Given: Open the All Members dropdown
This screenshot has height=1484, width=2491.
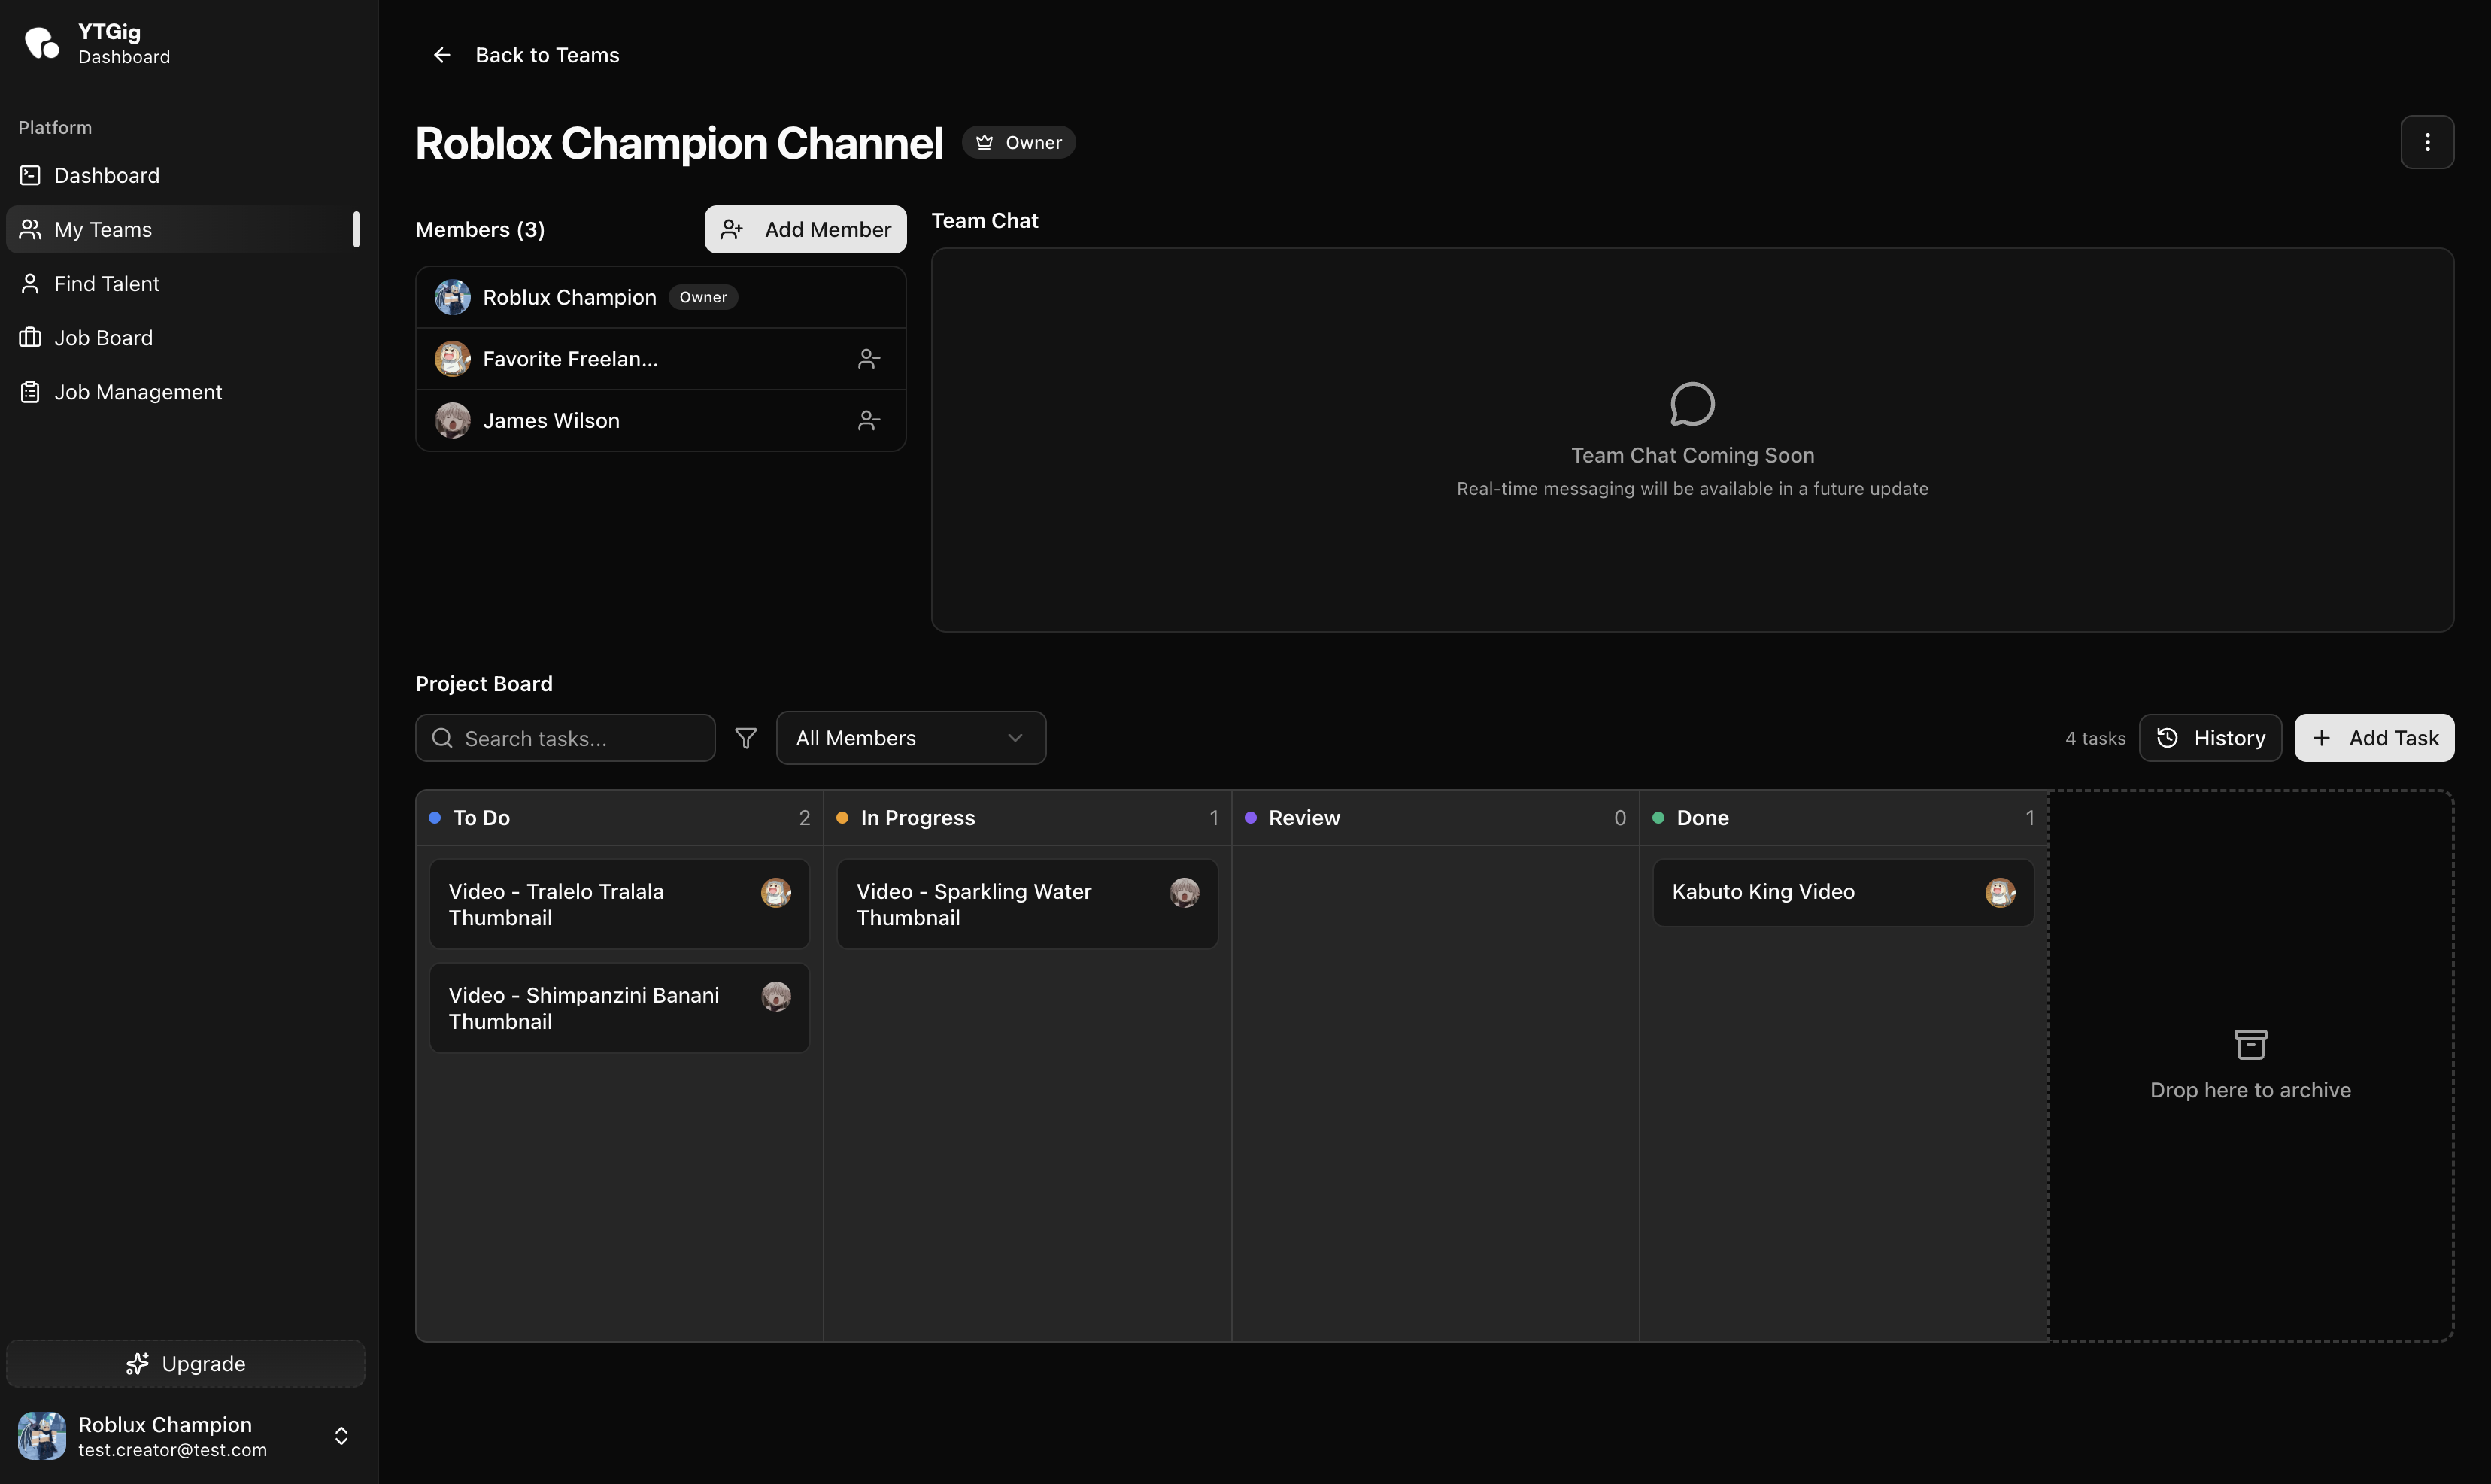Looking at the screenshot, I should click(910, 738).
